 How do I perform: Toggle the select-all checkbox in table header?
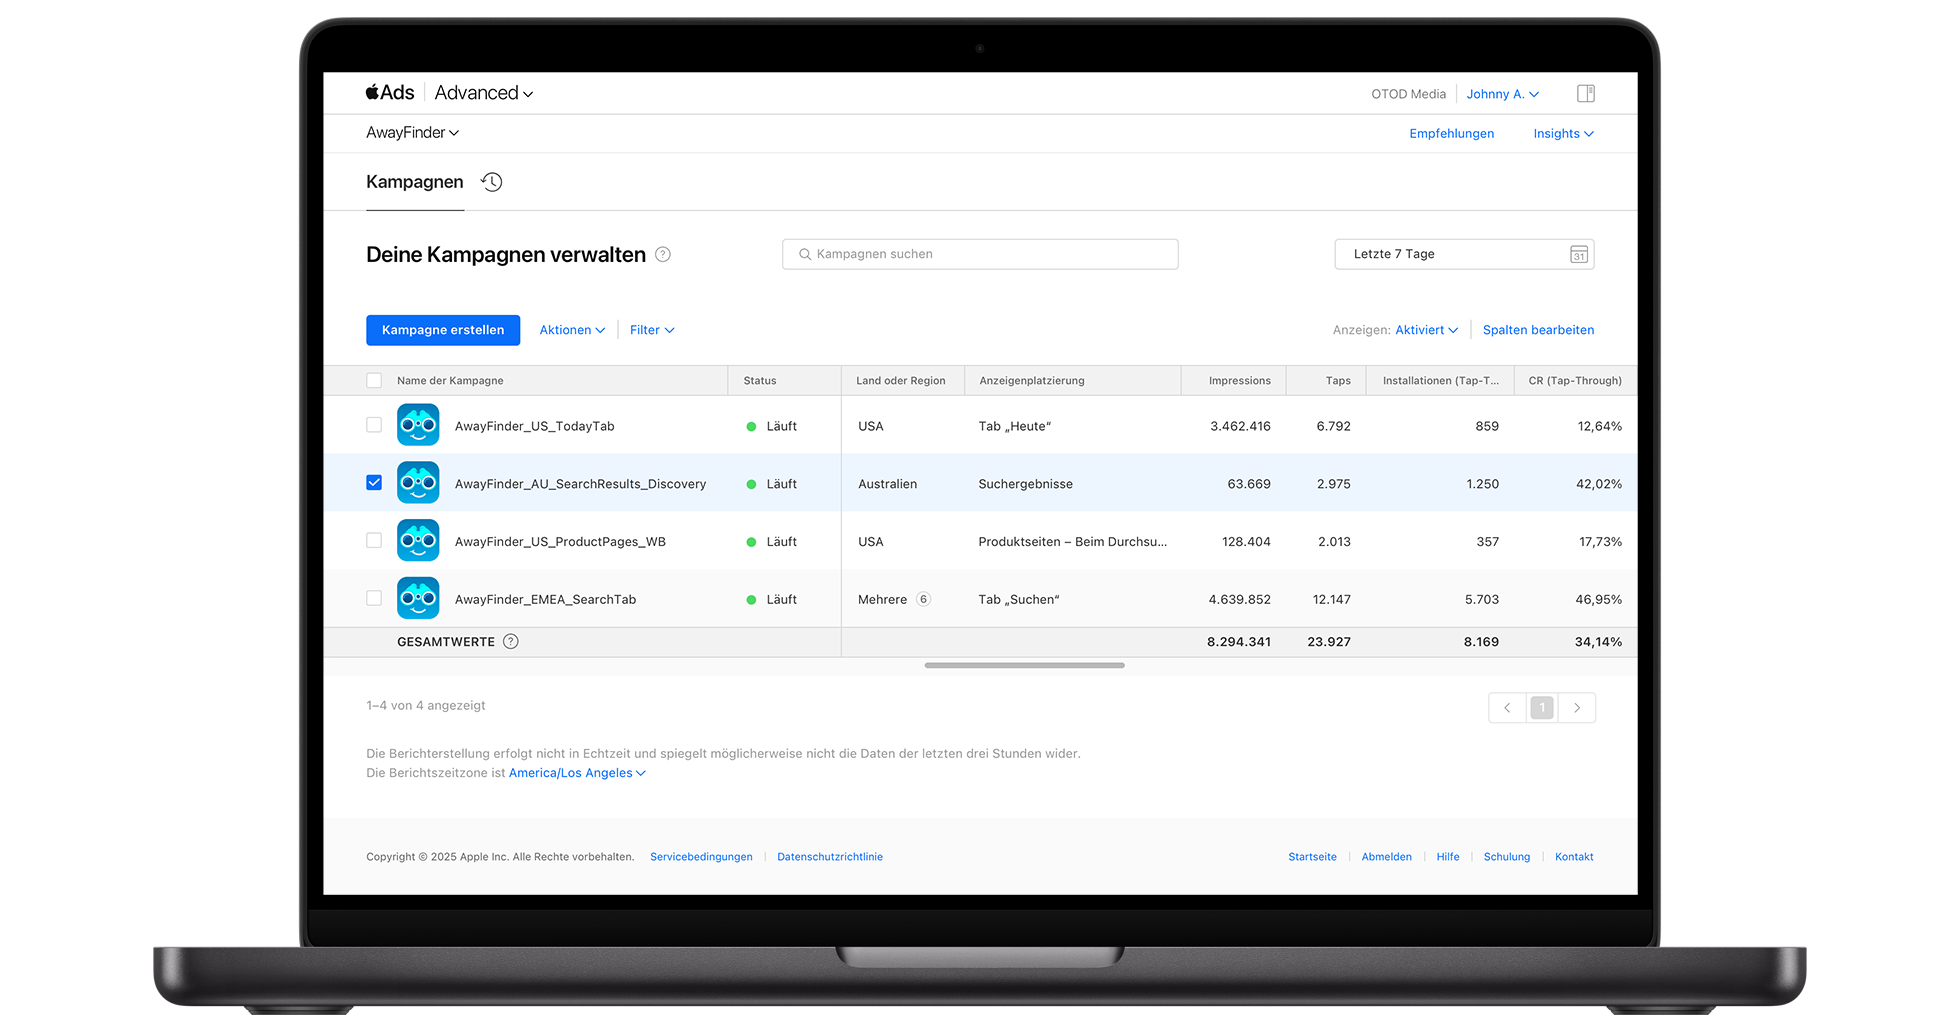374,381
